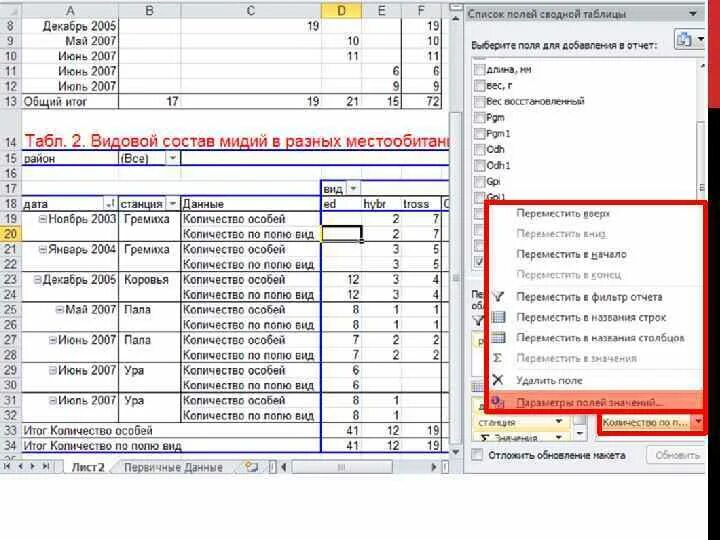Screen dimensions: 720x540
Task: Click the 'Табл. 2' red title cell
Action: tap(236, 141)
